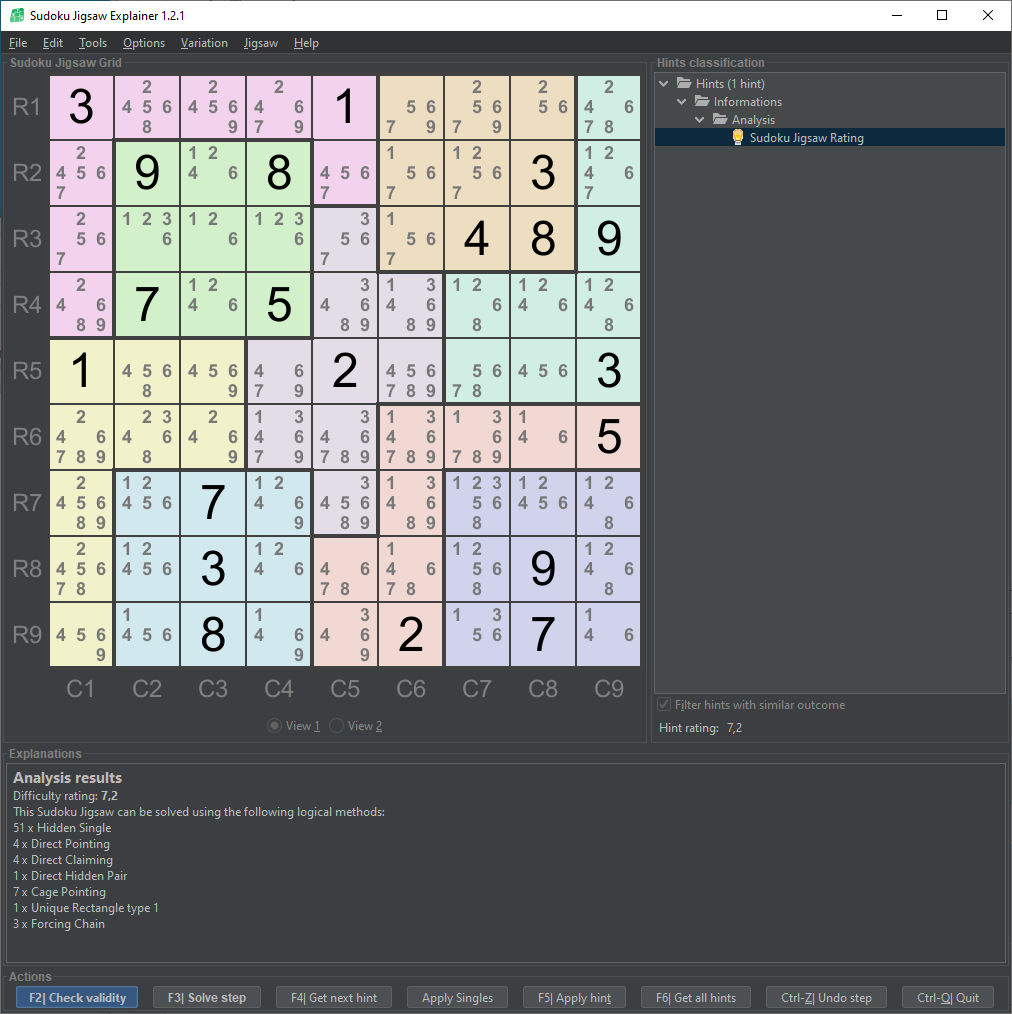Click the 'Hint rating: 7,2' text
Viewport: 1012px width, 1014px height.
(x=700, y=728)
